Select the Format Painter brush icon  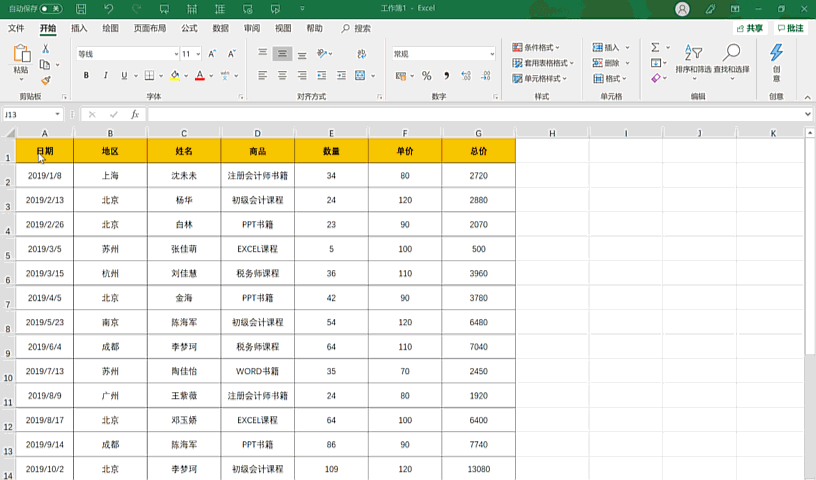click(45, 81)
